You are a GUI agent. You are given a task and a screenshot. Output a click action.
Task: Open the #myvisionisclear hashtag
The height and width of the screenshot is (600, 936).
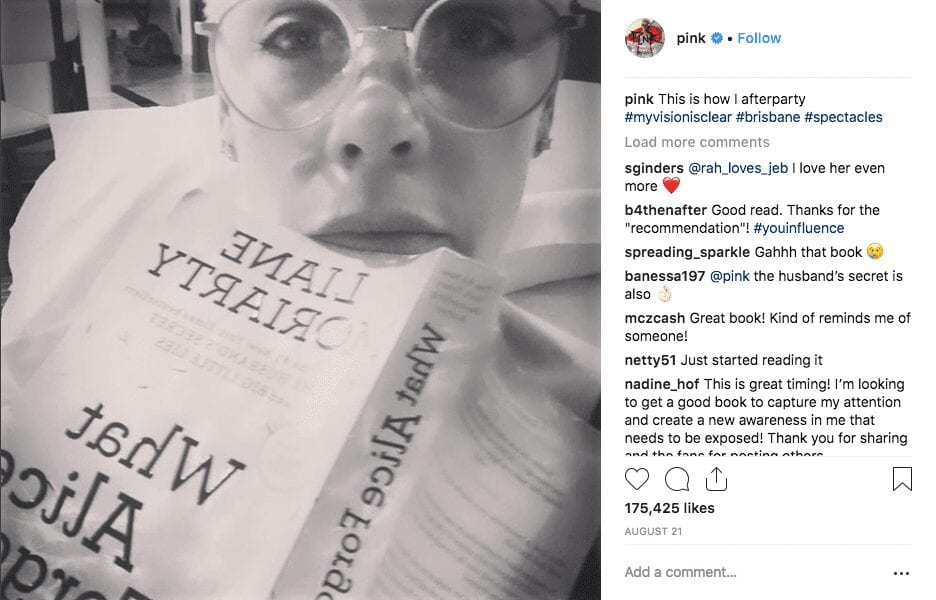678,117
